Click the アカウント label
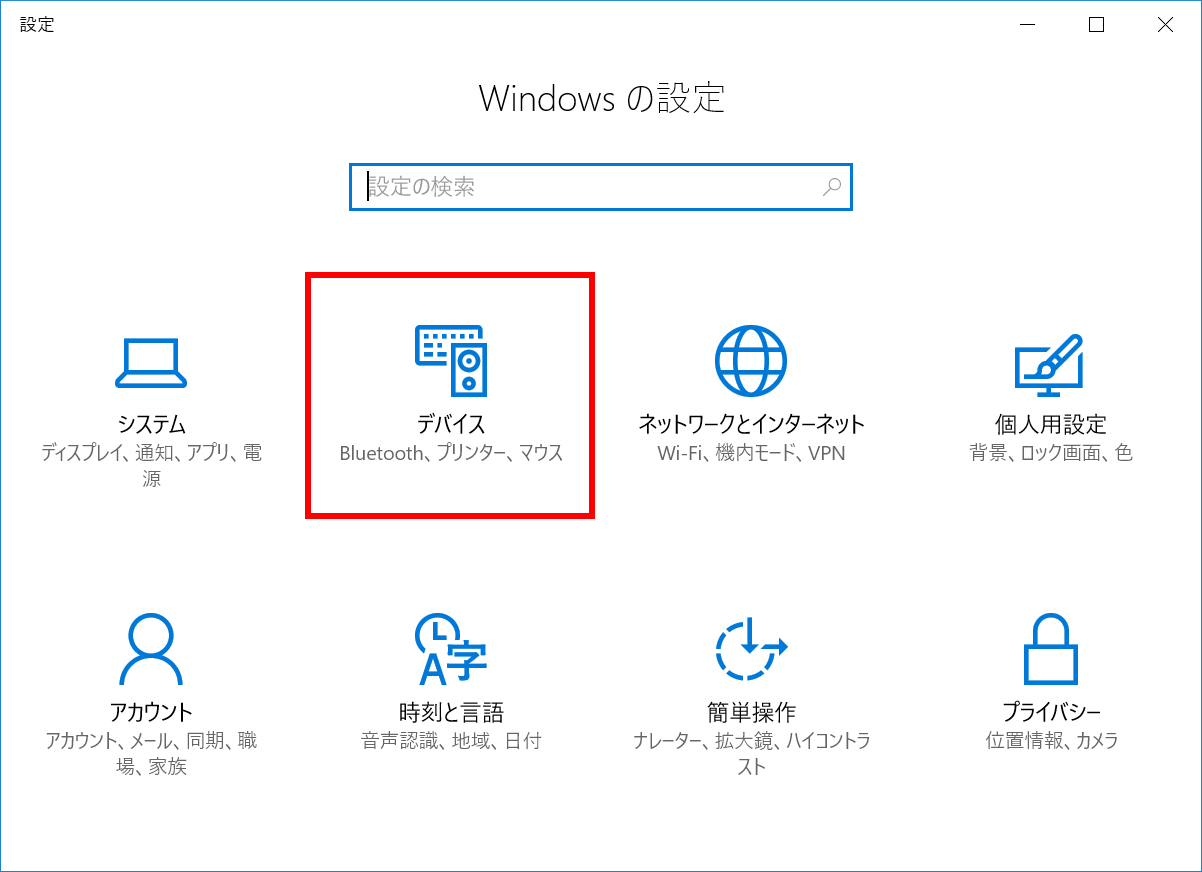Viewport: 1202px width, 872px height. click(x=151, y=712)
